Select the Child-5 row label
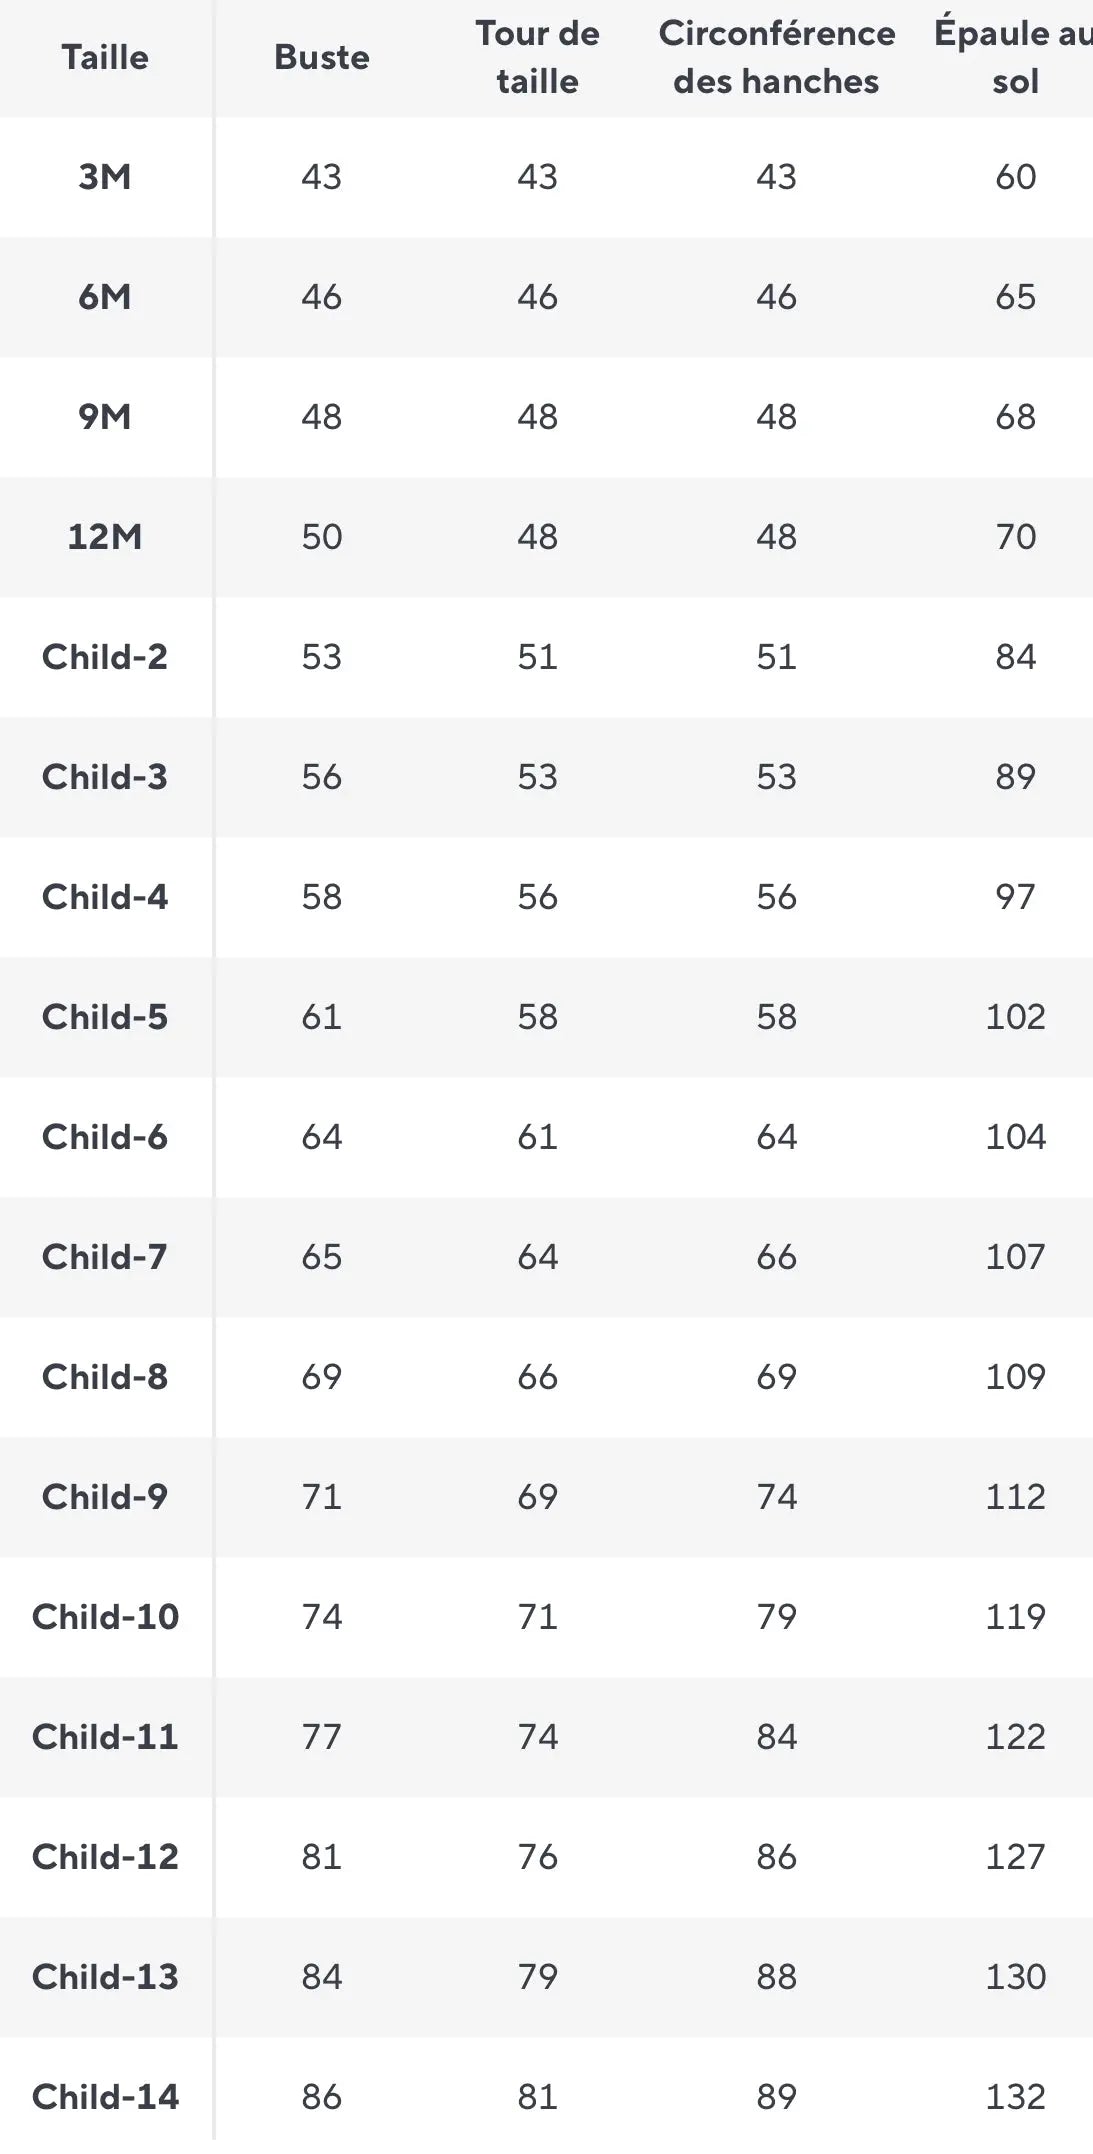 [x=105, y=1017]
